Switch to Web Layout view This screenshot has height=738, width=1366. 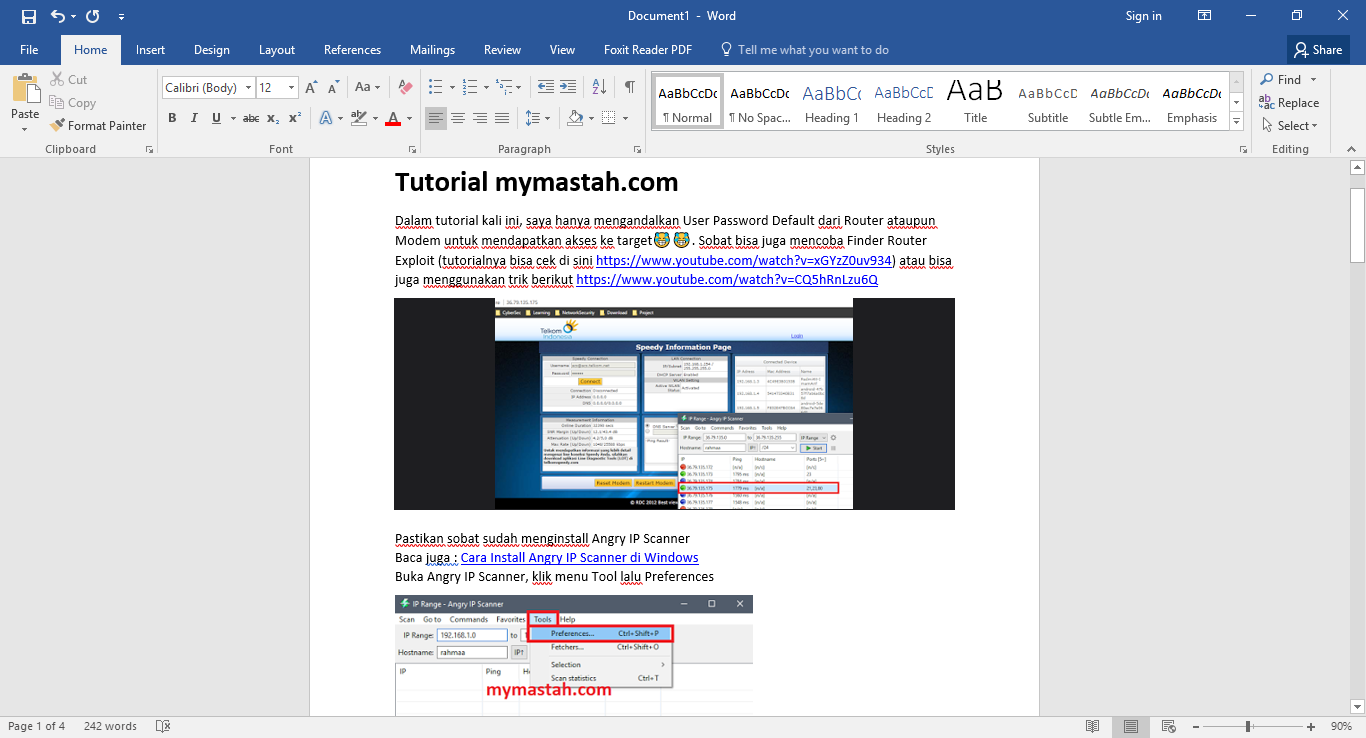1168,726
